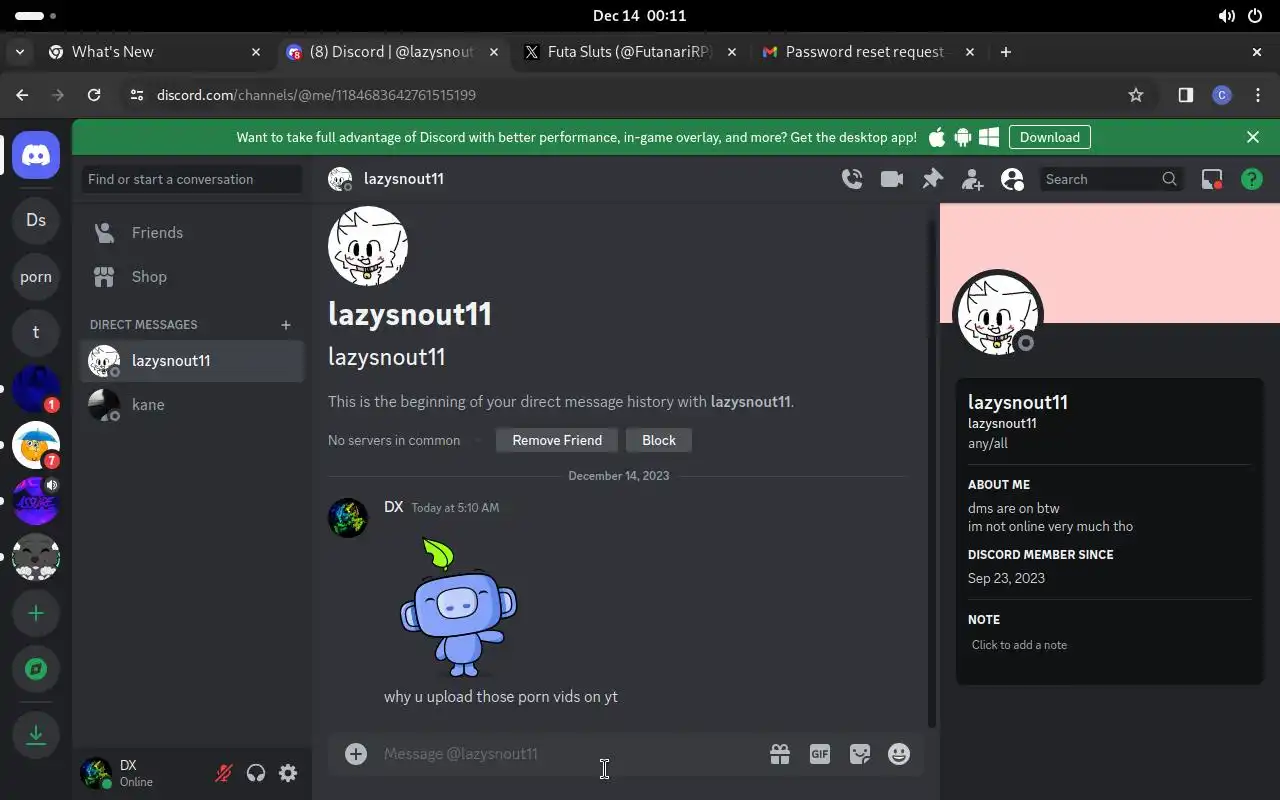This screenshot has width=1280, height=800.
Task: Click to add a note field
Action: (1109, 645)
